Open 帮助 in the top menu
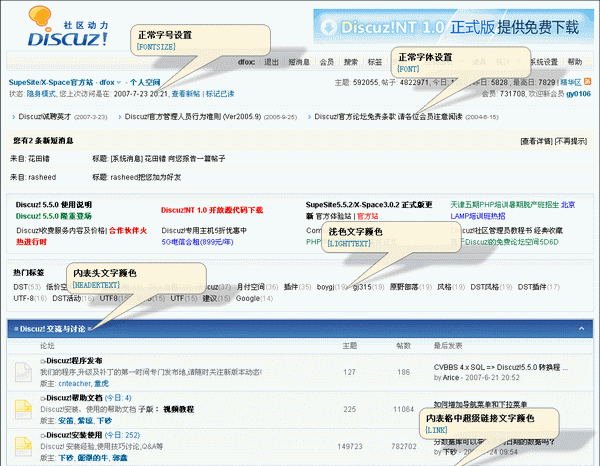This screenshot has height=466, width=600. (x=574, y=62)
